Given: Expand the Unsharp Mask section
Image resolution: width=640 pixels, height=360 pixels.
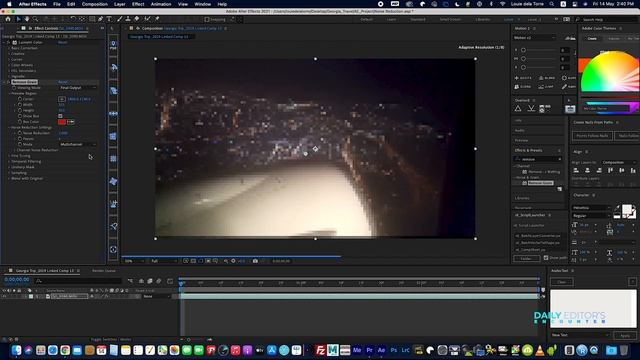Looking at the screenshot, I should (x=9, y=167).
